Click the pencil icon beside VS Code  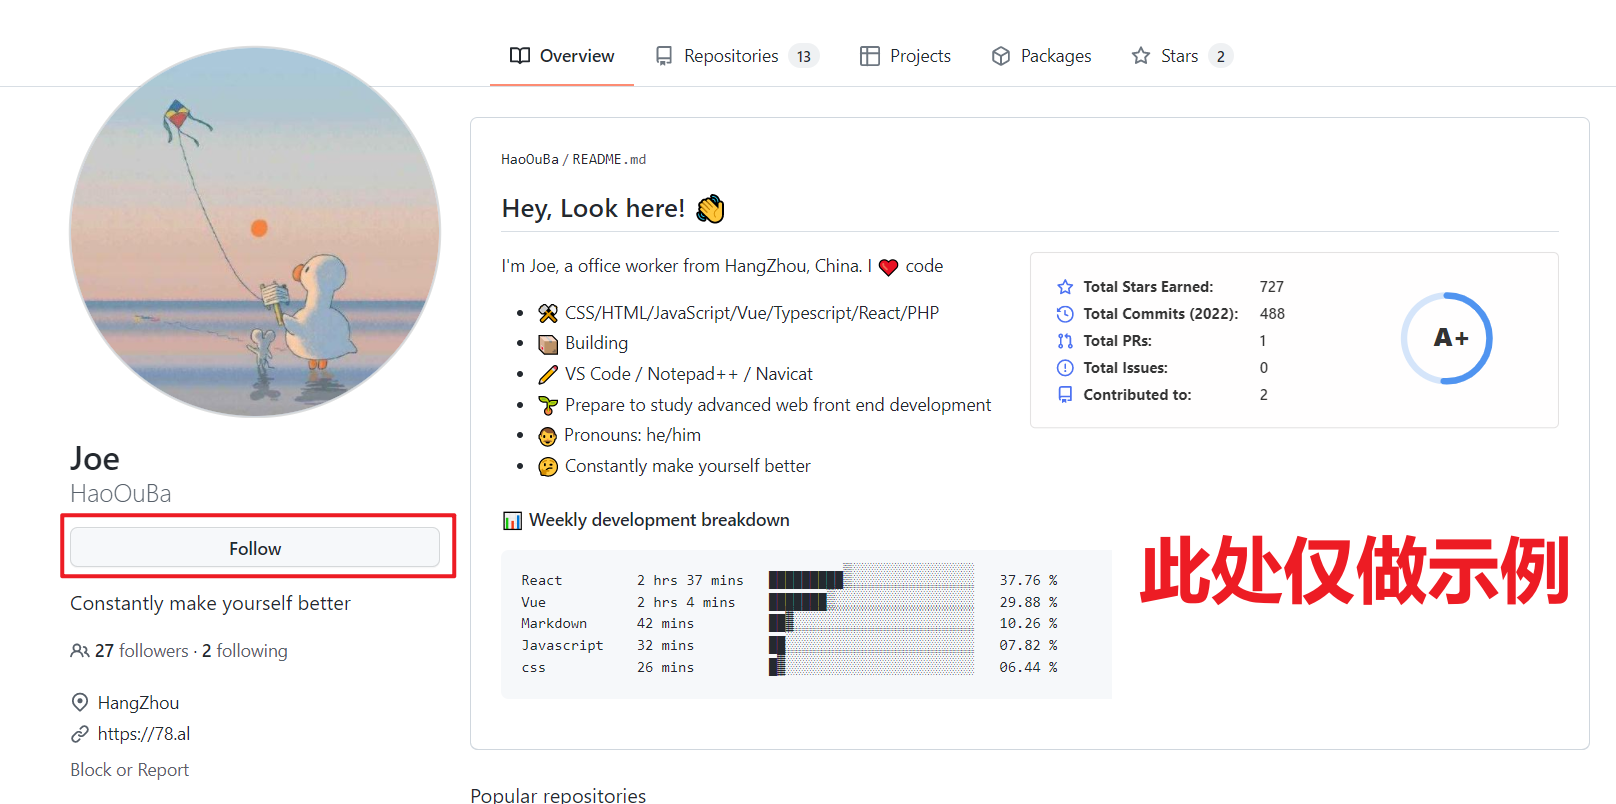(x=548, y=374)
